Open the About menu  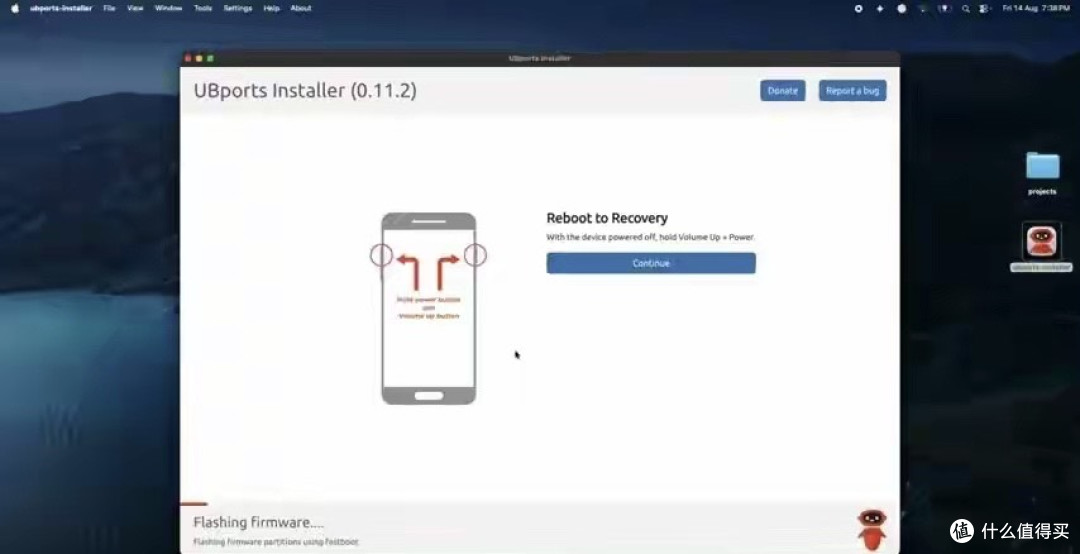point(301,8)
